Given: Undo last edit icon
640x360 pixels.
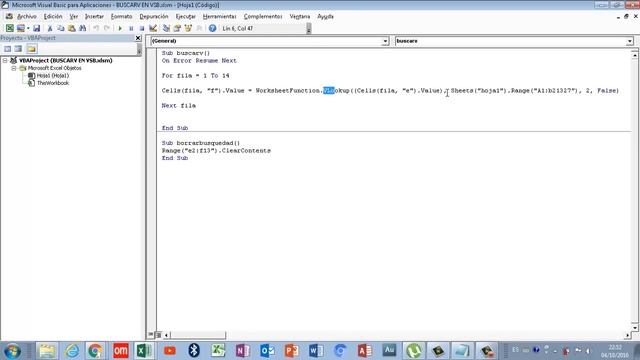Looking at the screenshot, I should point(96,28).
